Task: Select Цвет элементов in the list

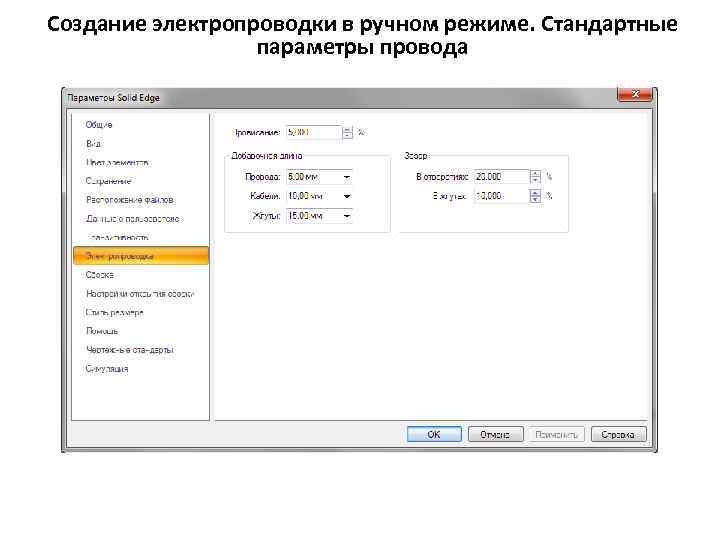Action: [117, 163]
